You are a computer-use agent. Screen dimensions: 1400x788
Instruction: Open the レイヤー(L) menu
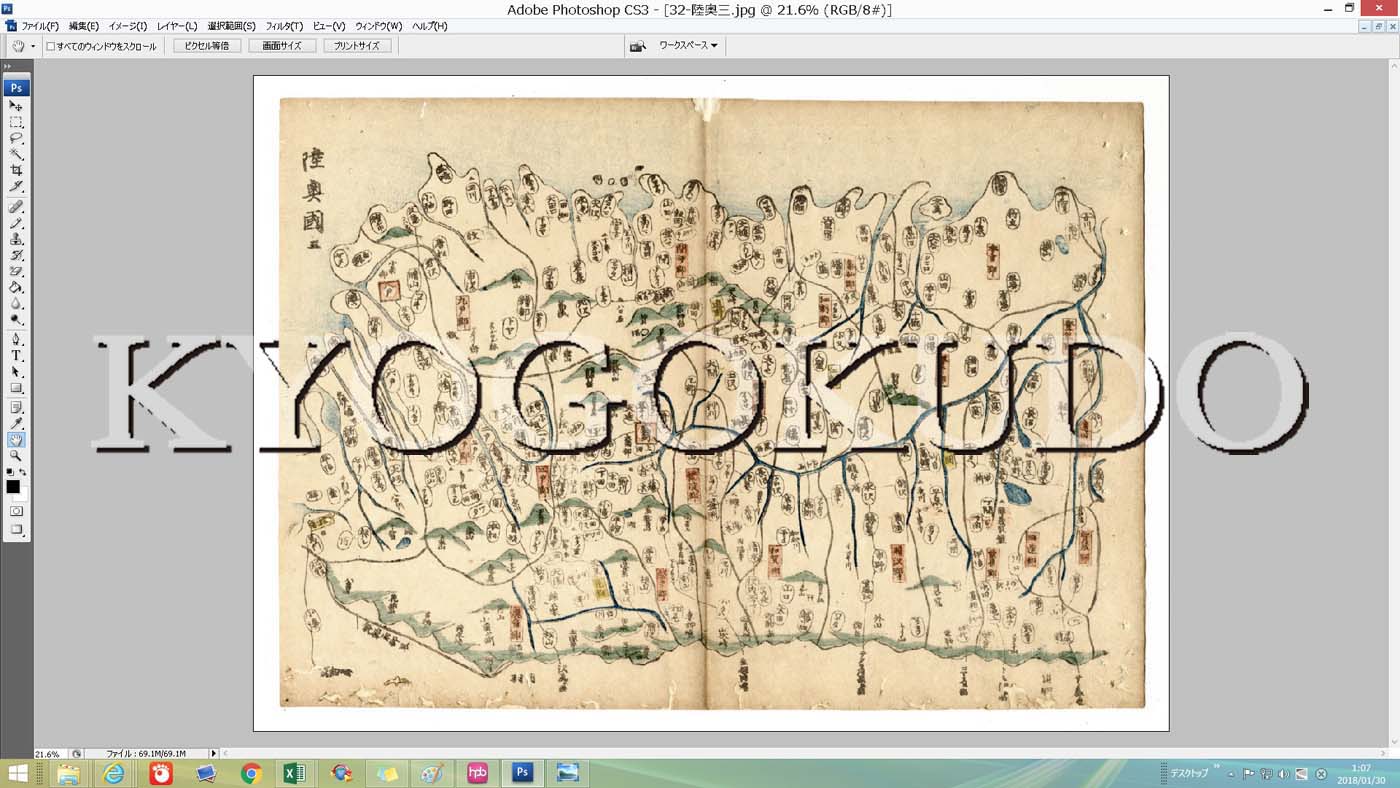pyautogui.click(x=177, y=26)
